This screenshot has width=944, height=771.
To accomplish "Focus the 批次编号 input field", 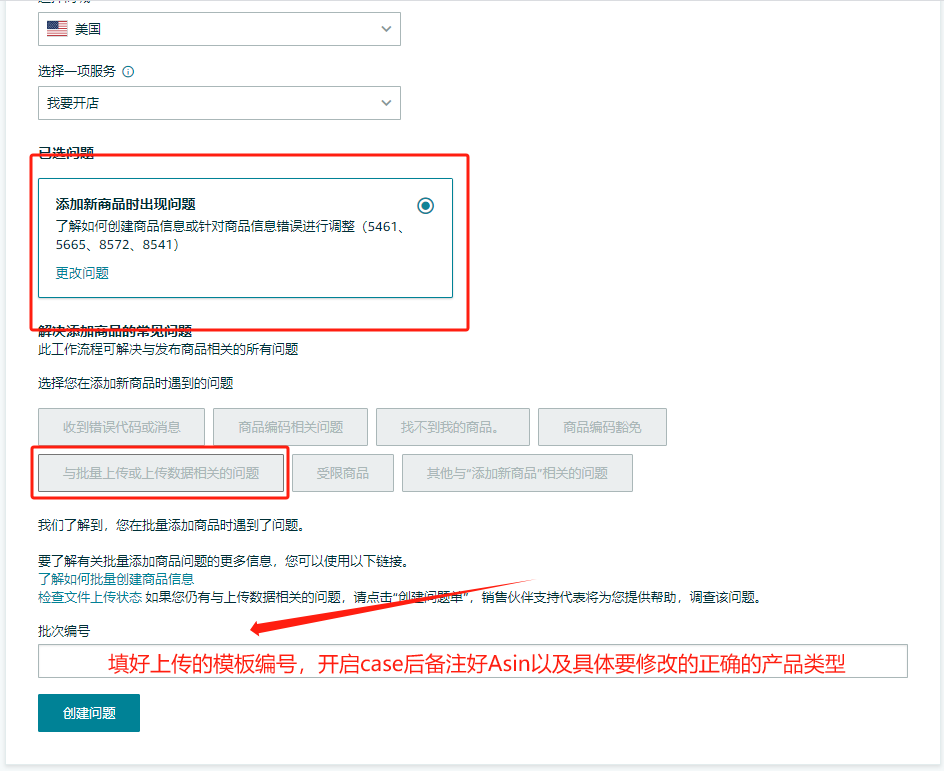I will (472, 661).
